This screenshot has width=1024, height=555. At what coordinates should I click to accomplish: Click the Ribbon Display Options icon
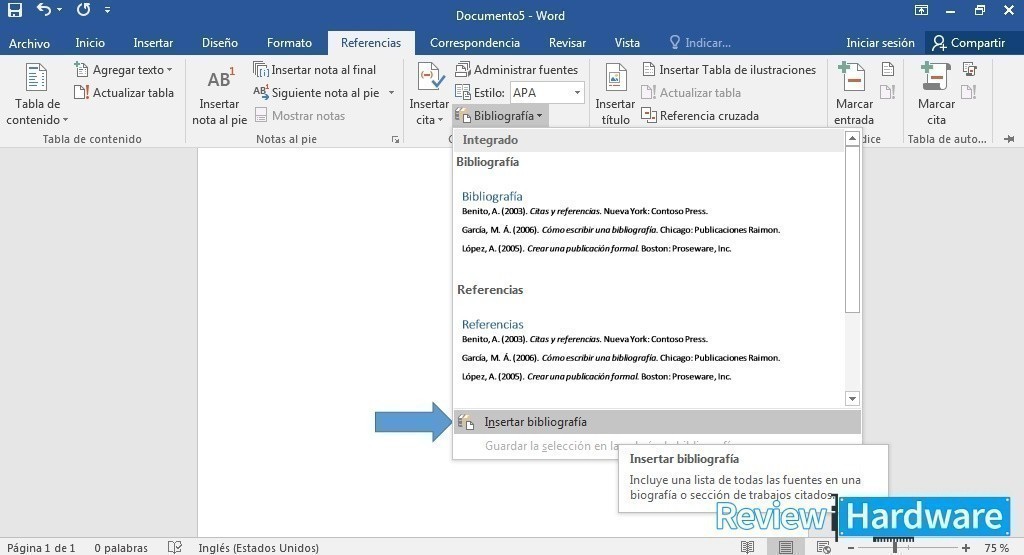click(921, 10)
